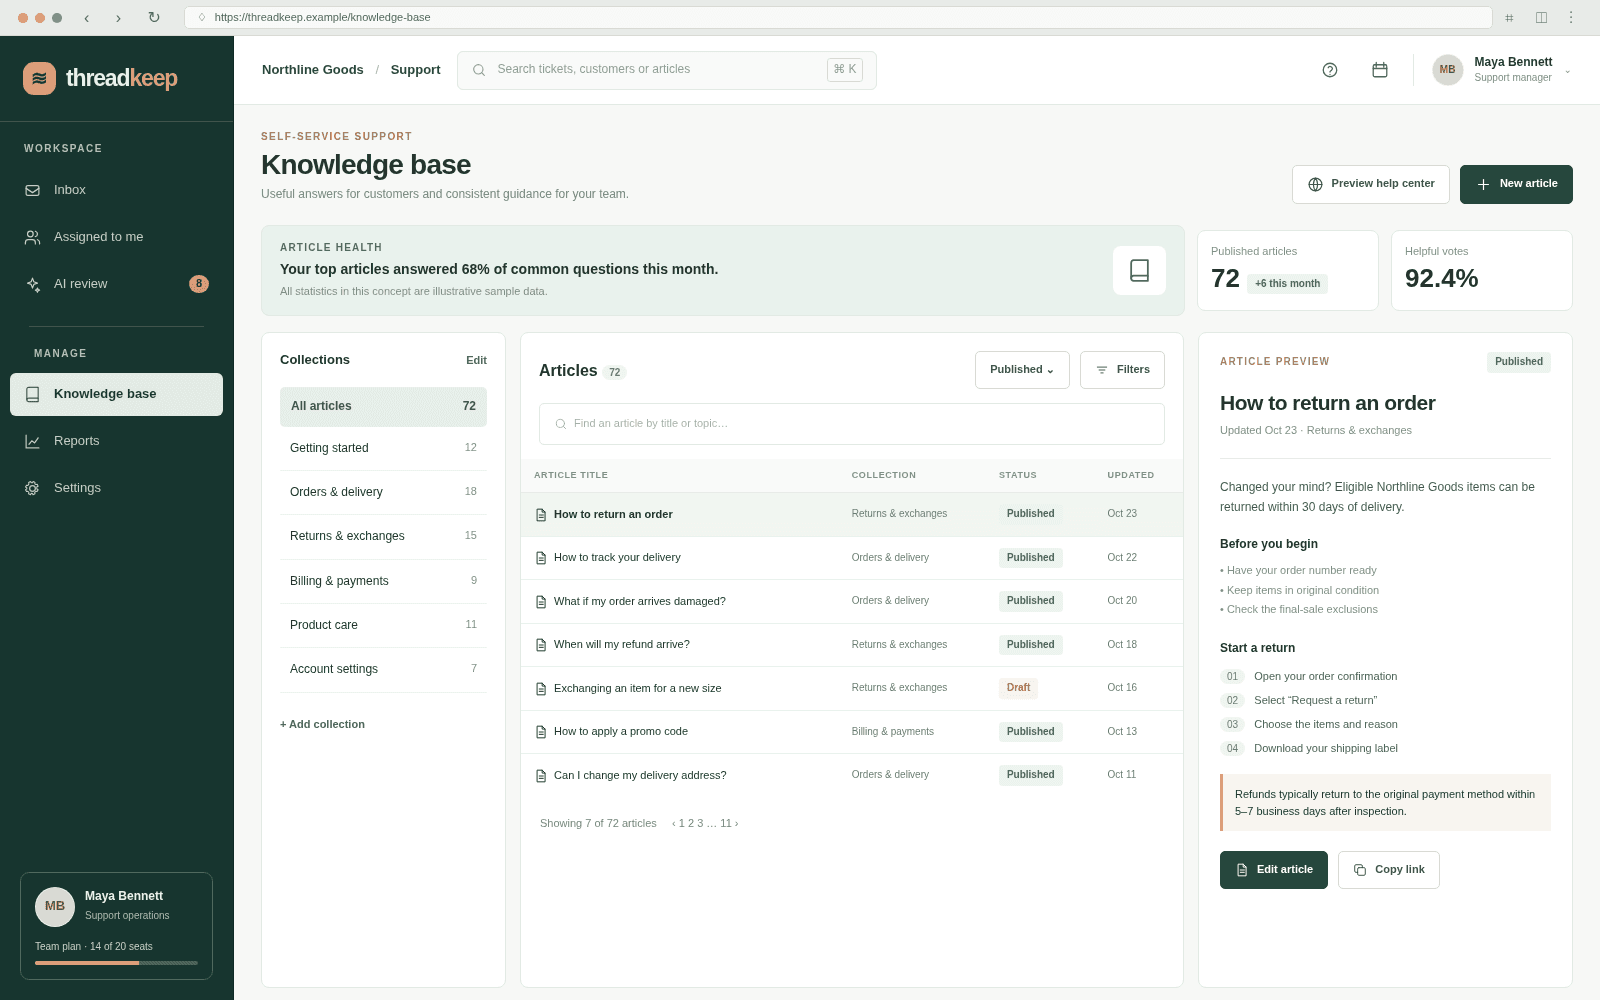Screen dimensions: 1600x1000
Task: Click the browser back arrow
Action: tap(86, 17)
